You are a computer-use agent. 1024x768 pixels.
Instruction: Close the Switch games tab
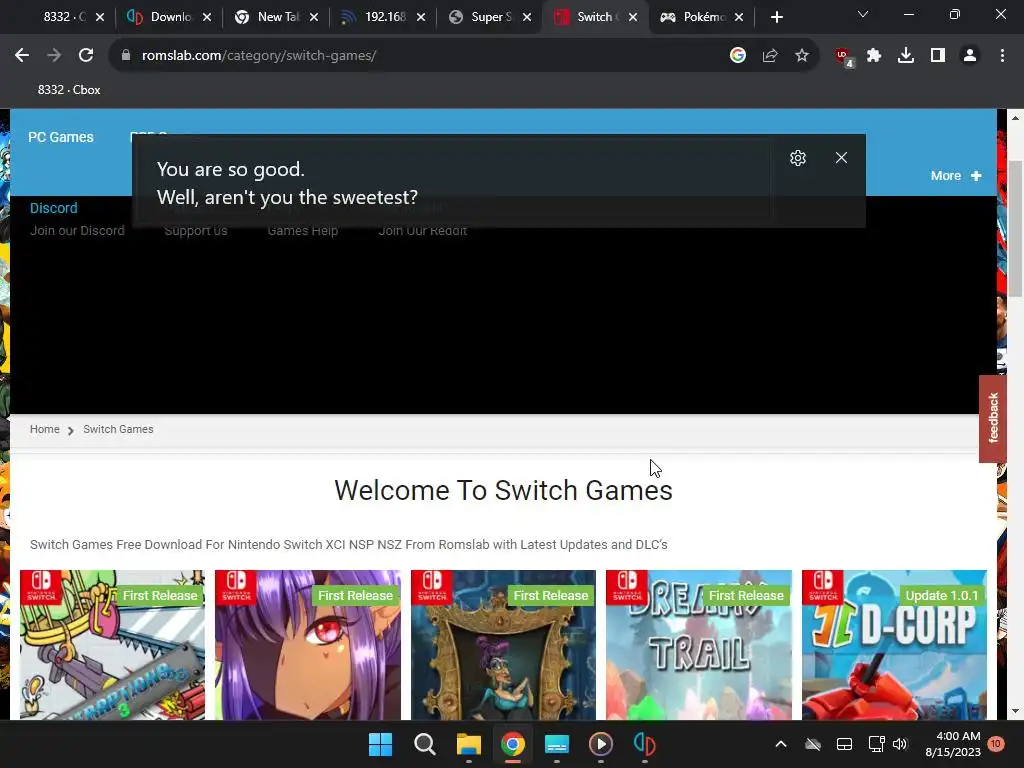pos(633,17)
